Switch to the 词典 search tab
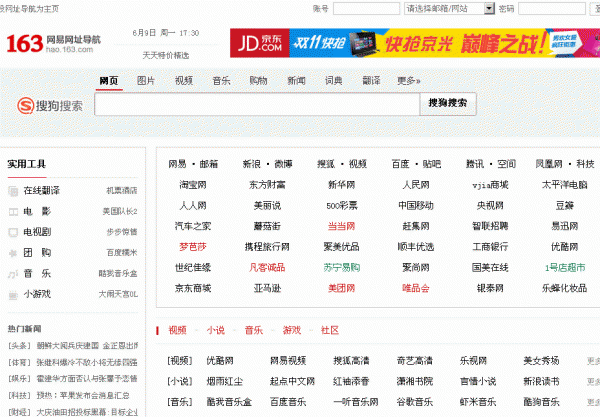 point(334,81)
